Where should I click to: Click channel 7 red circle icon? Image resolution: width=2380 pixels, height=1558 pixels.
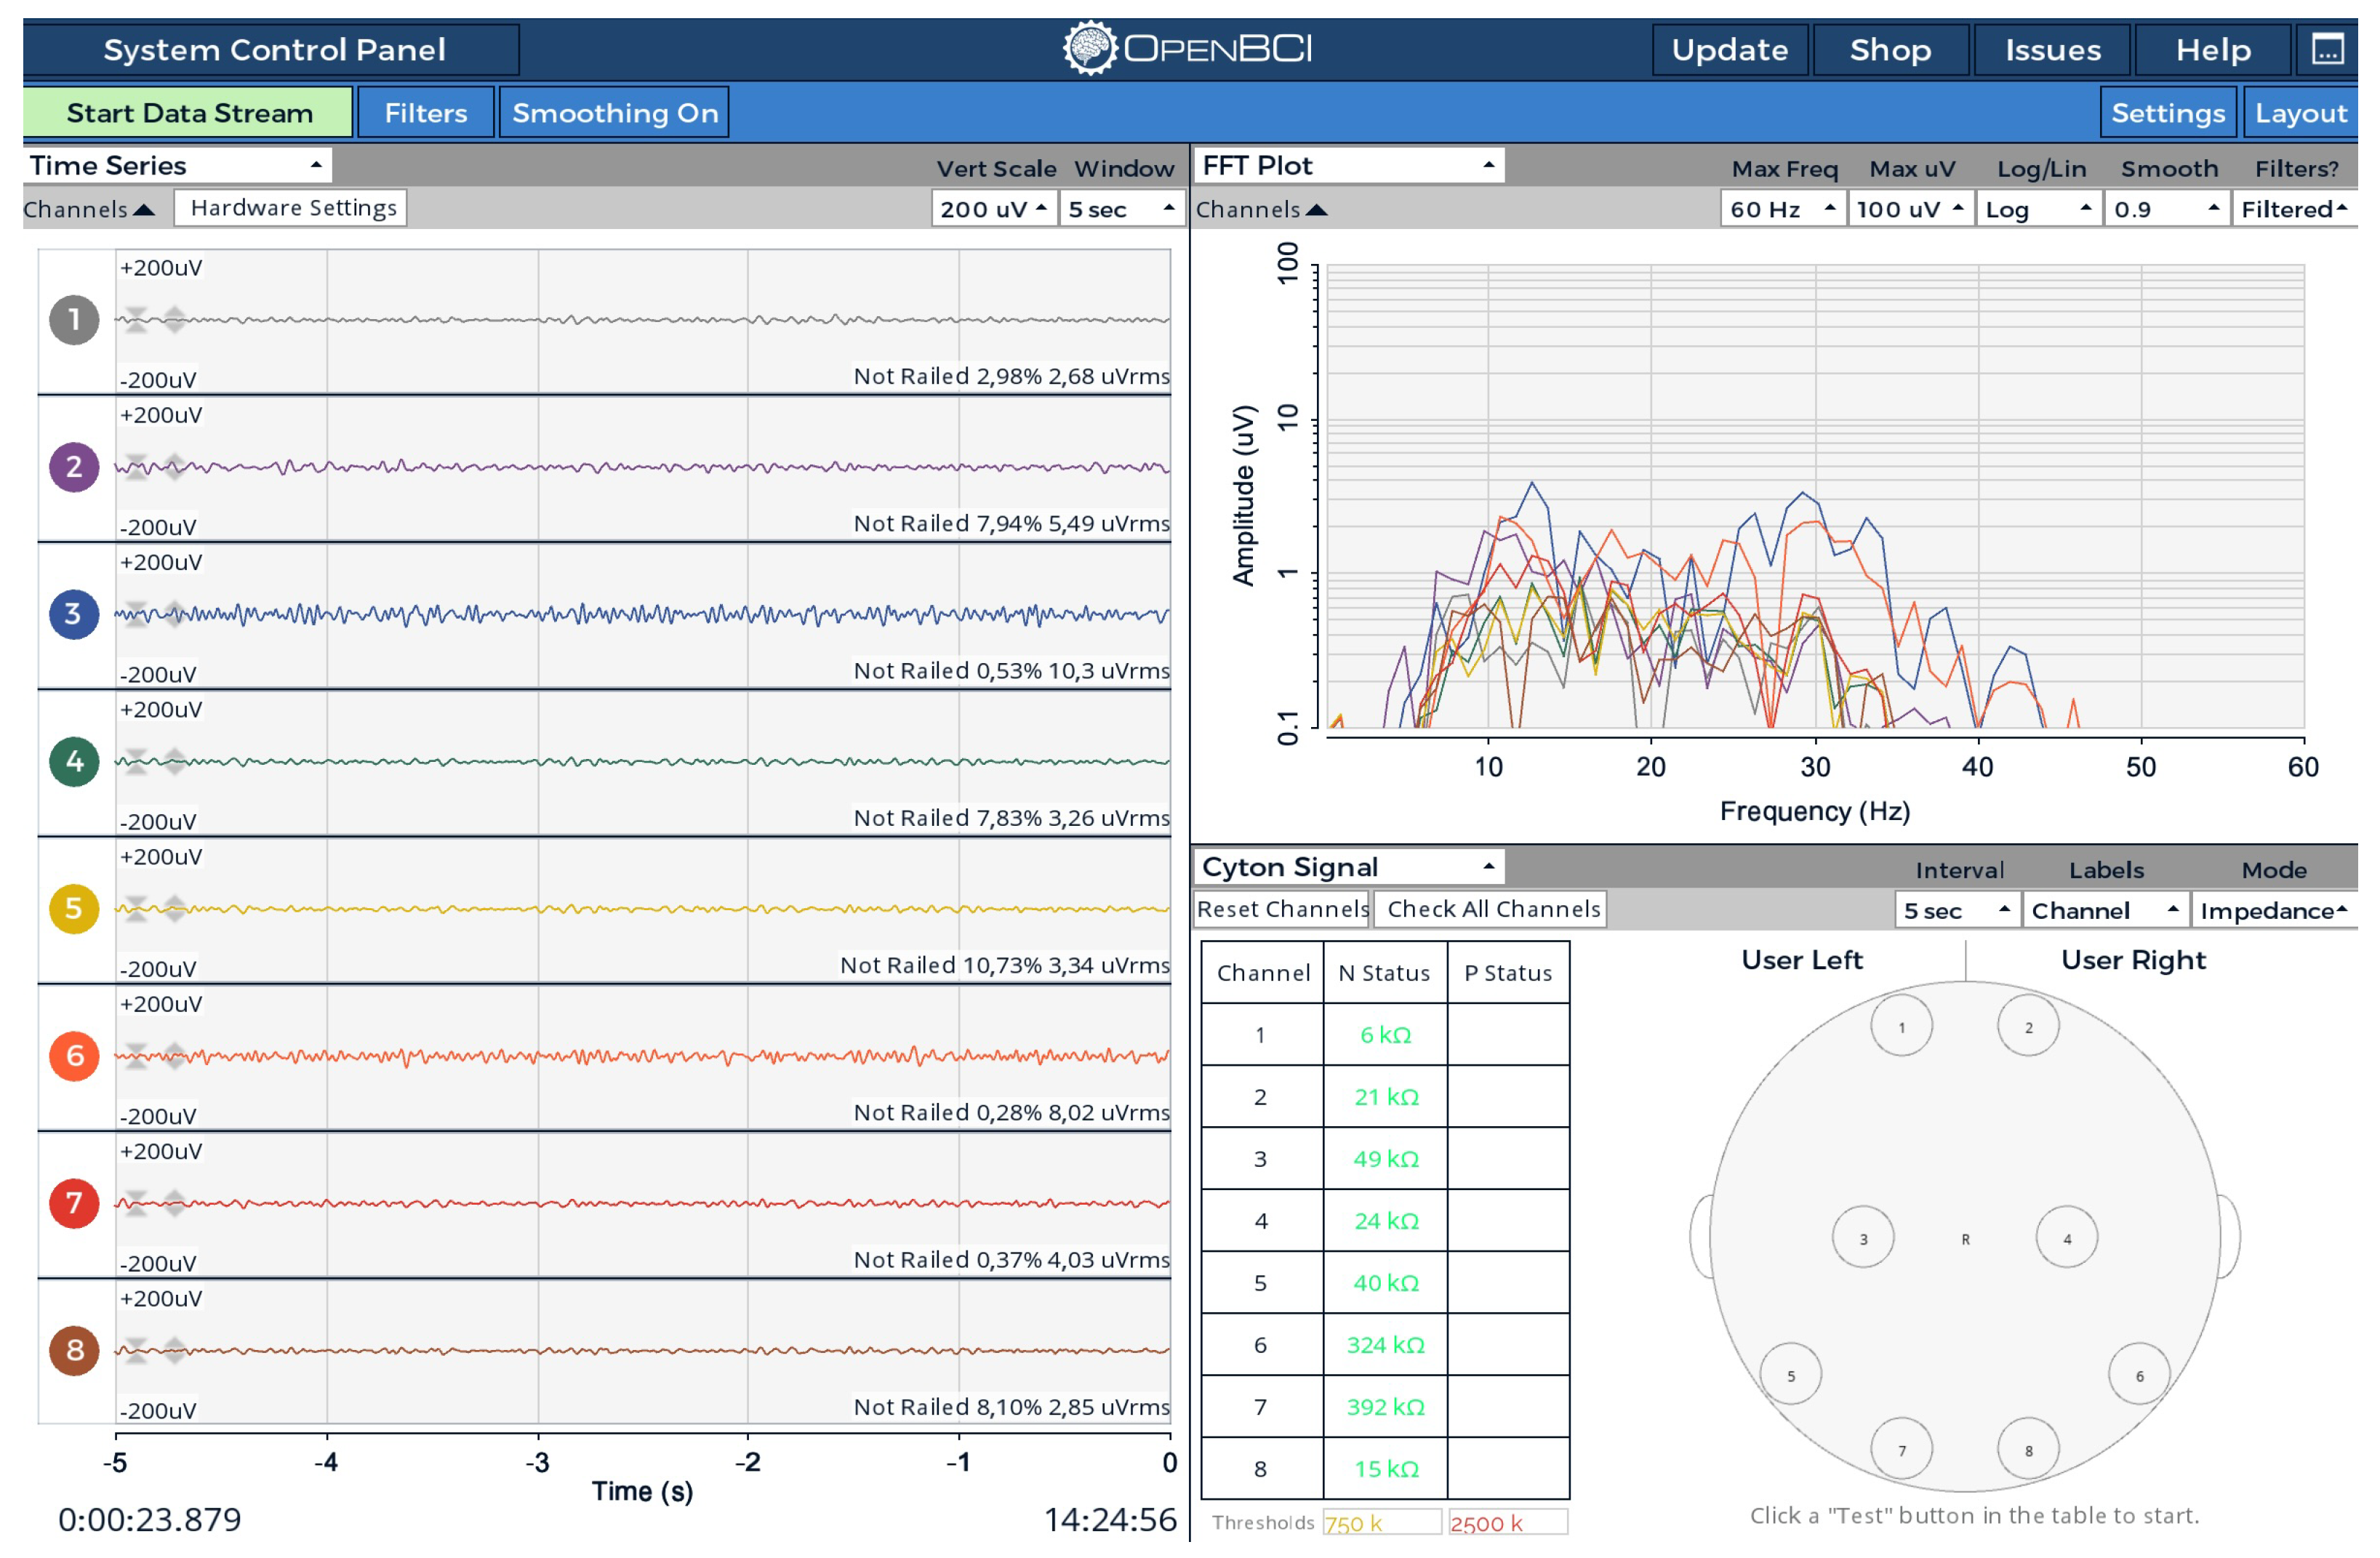[x=74, y=1203]
